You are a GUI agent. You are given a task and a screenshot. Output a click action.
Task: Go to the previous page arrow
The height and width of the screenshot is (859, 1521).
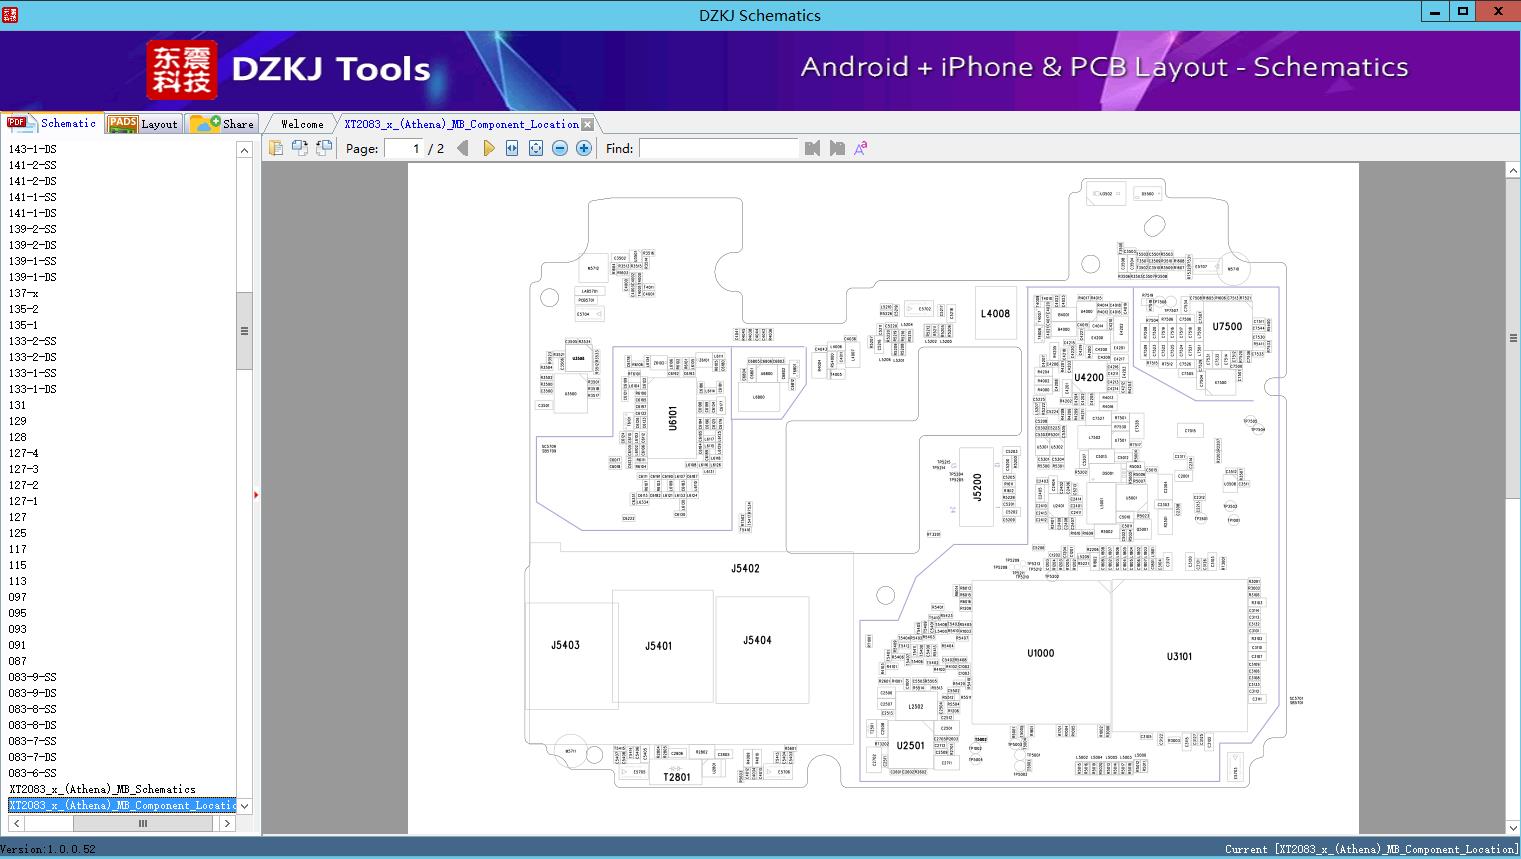[x=463, y=148]
